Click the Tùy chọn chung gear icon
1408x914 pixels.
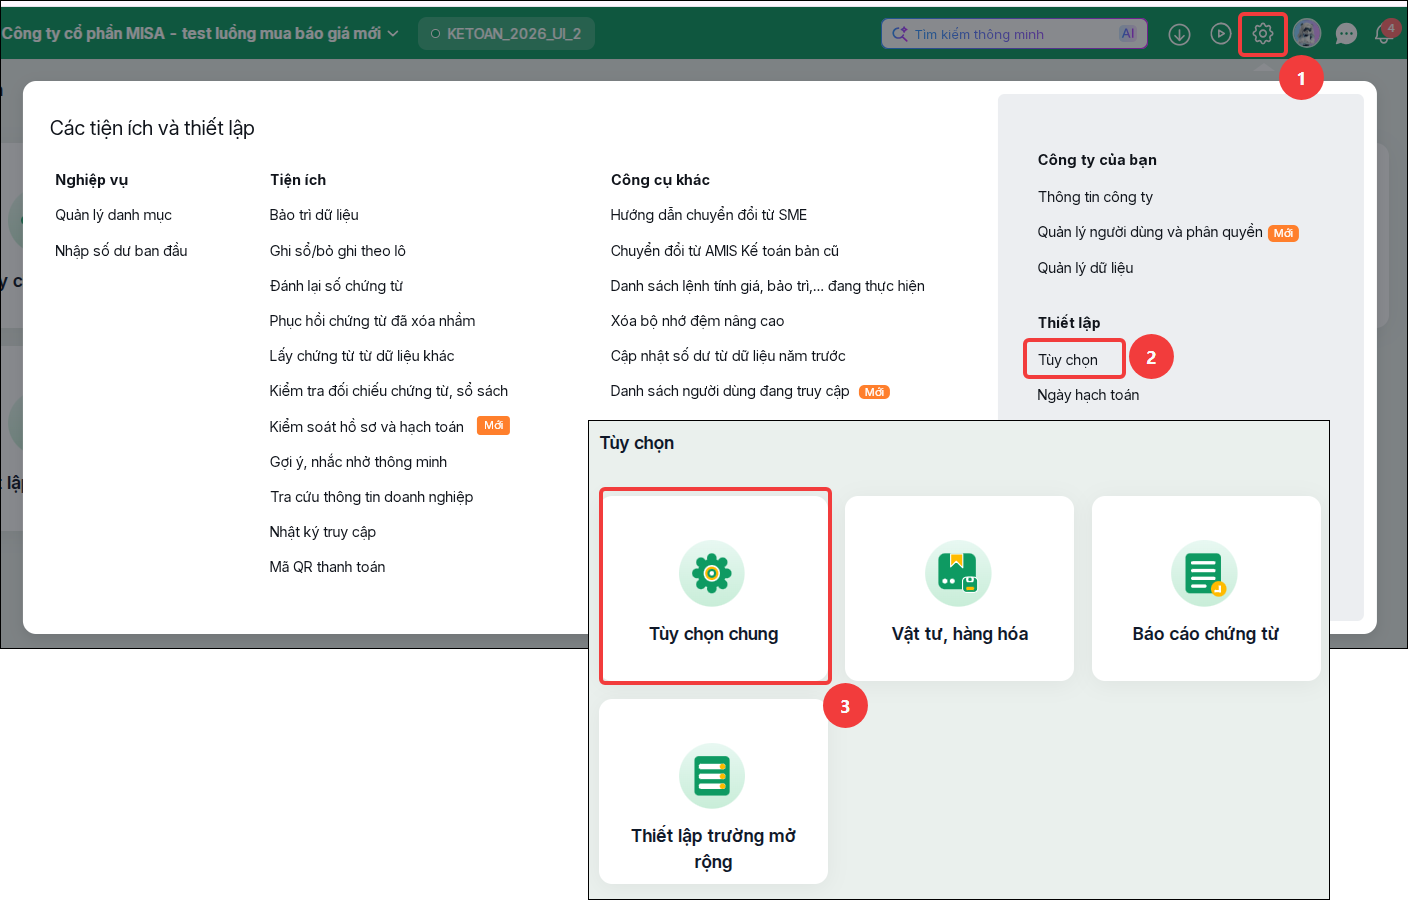click(711, 573)
